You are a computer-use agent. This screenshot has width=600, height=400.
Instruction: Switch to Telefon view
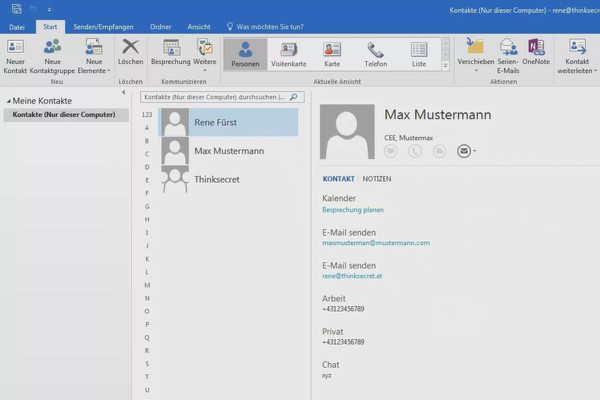[376, 54]
